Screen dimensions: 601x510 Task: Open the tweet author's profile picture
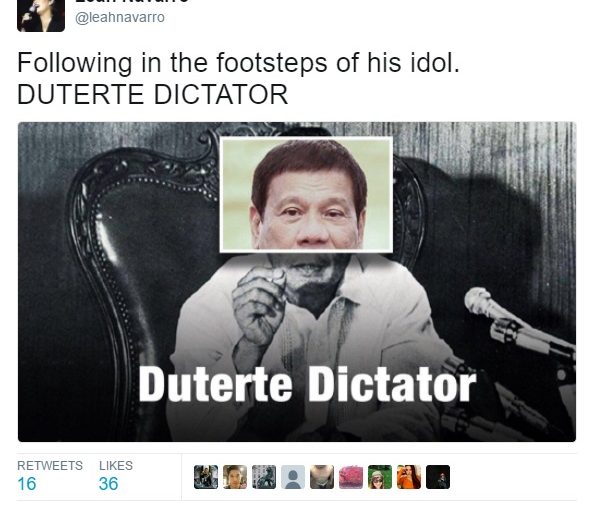41,15
